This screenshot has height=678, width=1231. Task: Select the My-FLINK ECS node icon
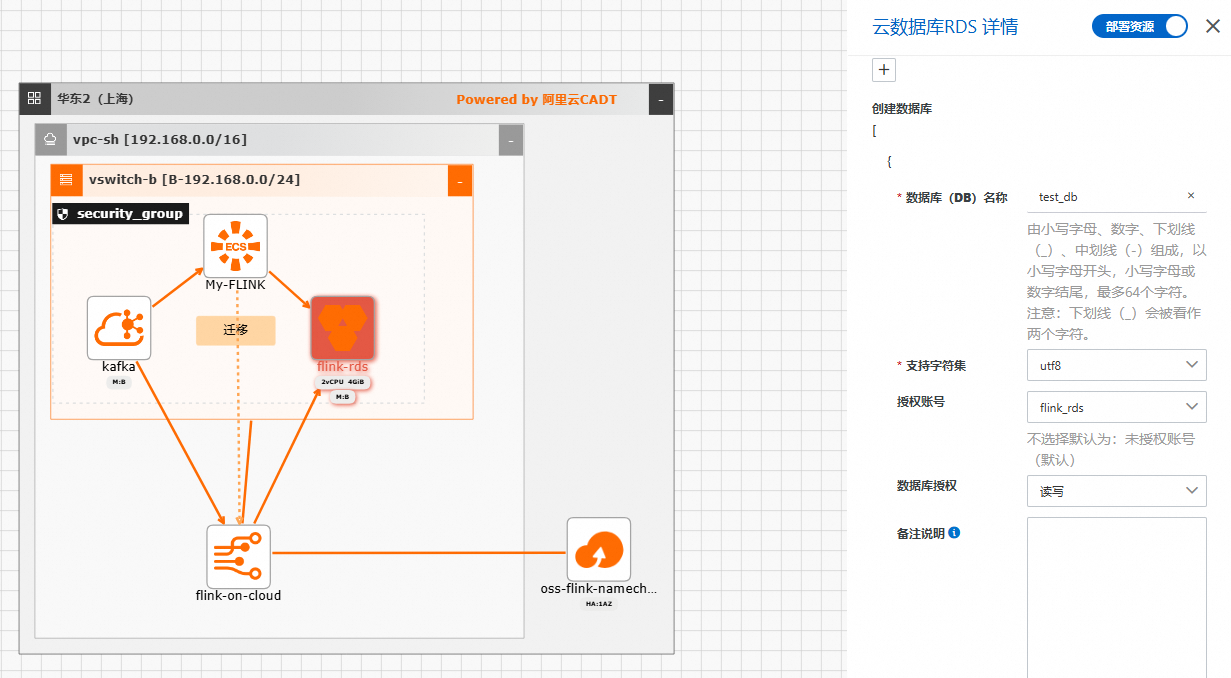(236, 246)
